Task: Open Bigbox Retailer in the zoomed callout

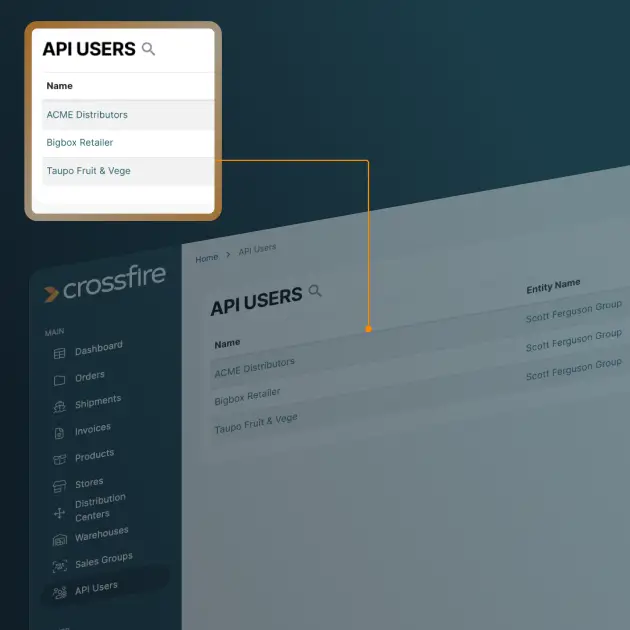Action: pyautogui.click(x=80, y=143)
